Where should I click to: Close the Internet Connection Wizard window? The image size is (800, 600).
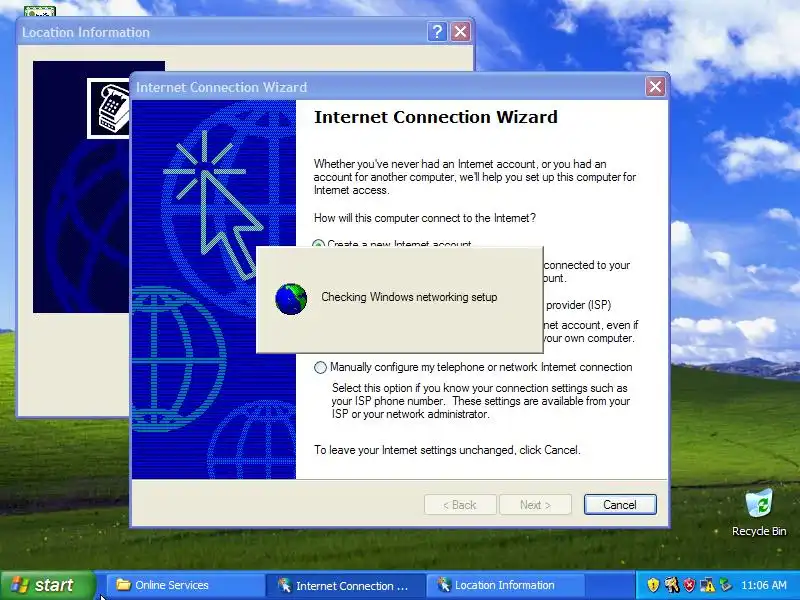pyautogui.click(x=655, y=87)
